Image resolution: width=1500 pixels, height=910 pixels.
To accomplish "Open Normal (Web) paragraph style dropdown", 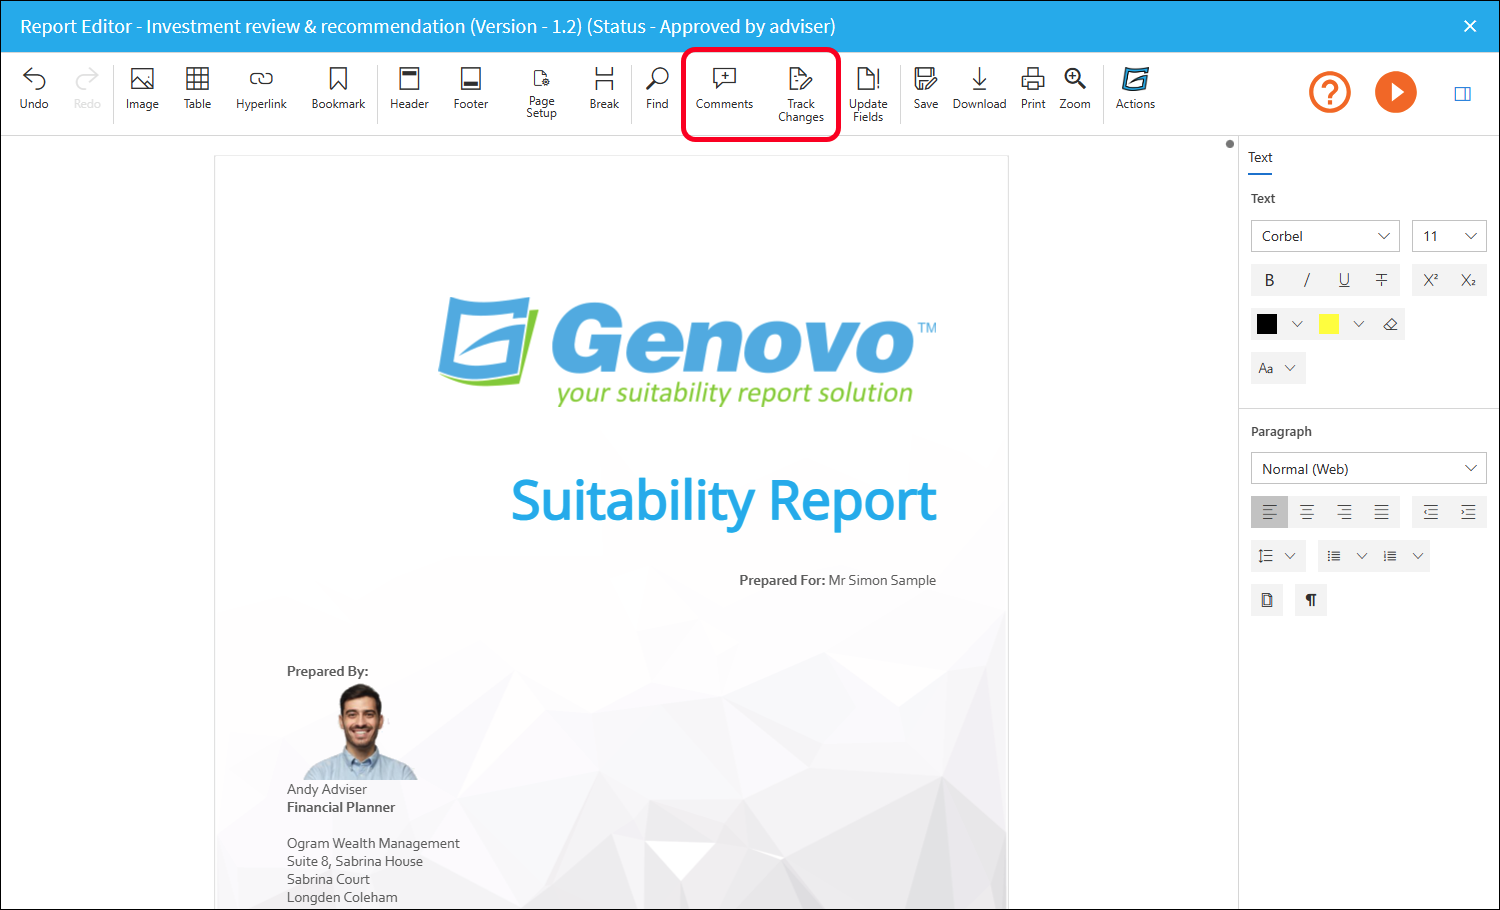I will pos(1369,469).
